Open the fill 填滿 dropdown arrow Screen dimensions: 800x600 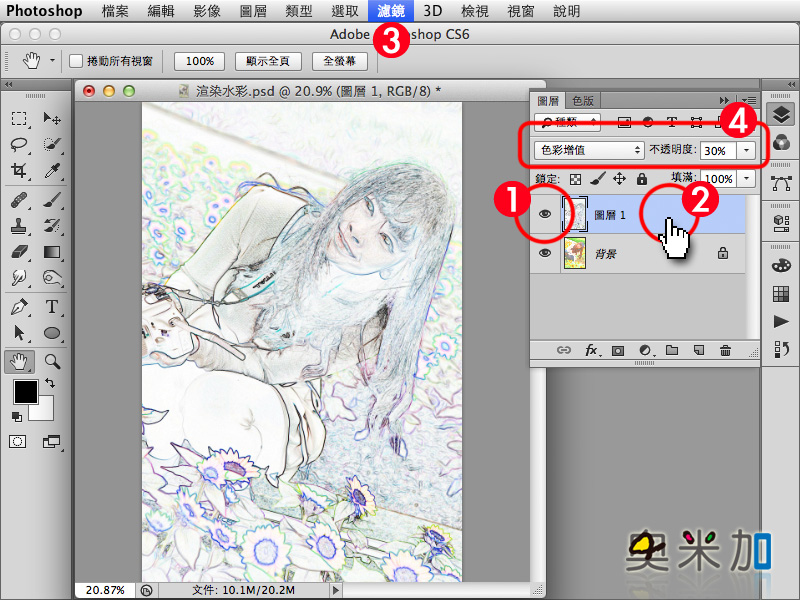click(x=746, y=179)
